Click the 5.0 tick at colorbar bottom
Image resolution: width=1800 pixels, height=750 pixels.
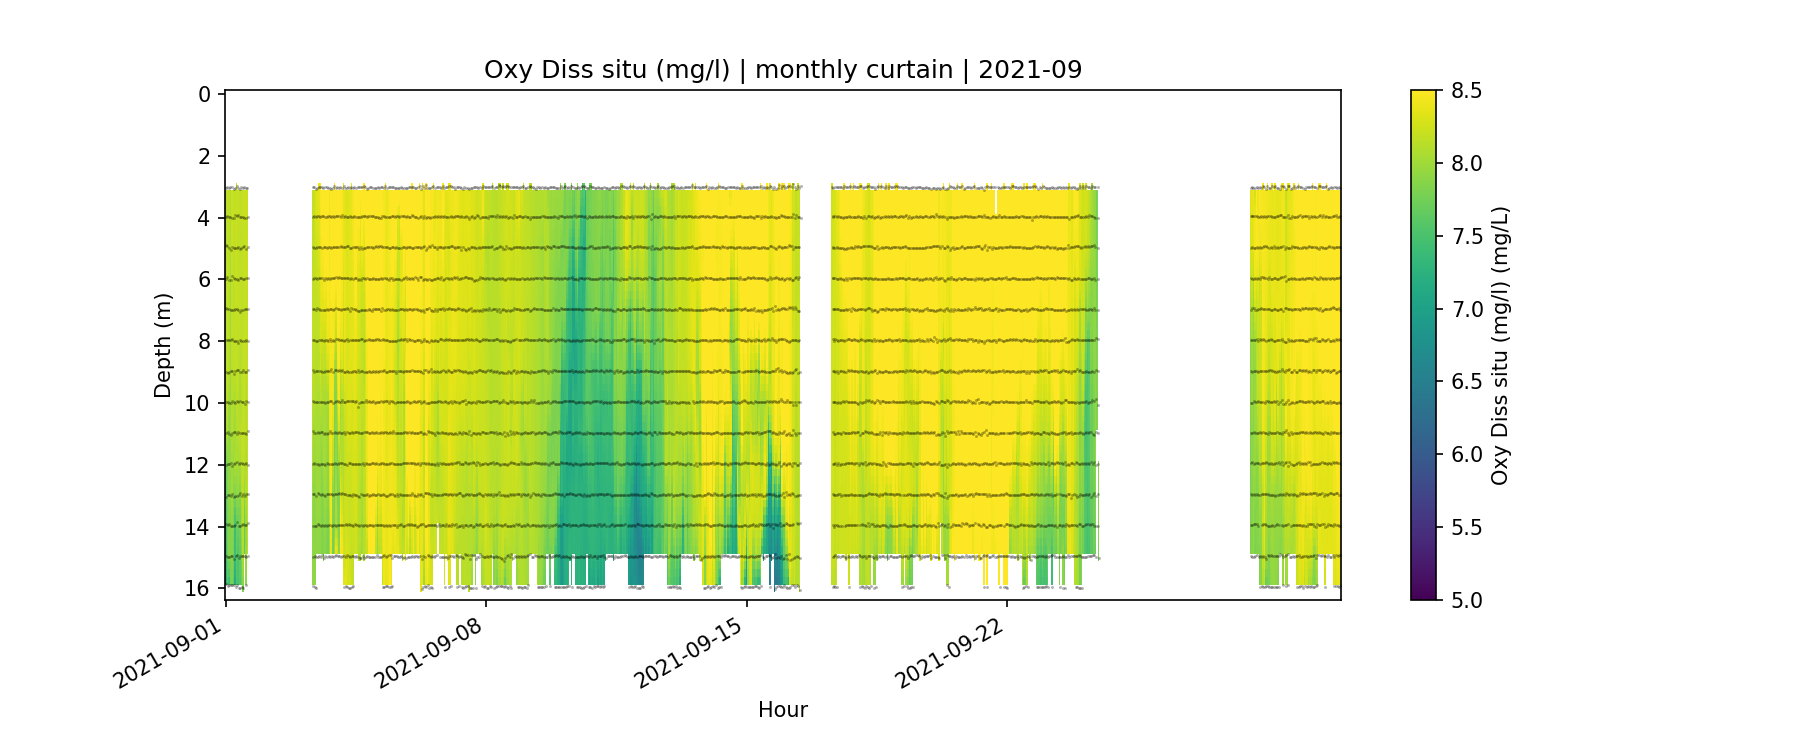1466,600
